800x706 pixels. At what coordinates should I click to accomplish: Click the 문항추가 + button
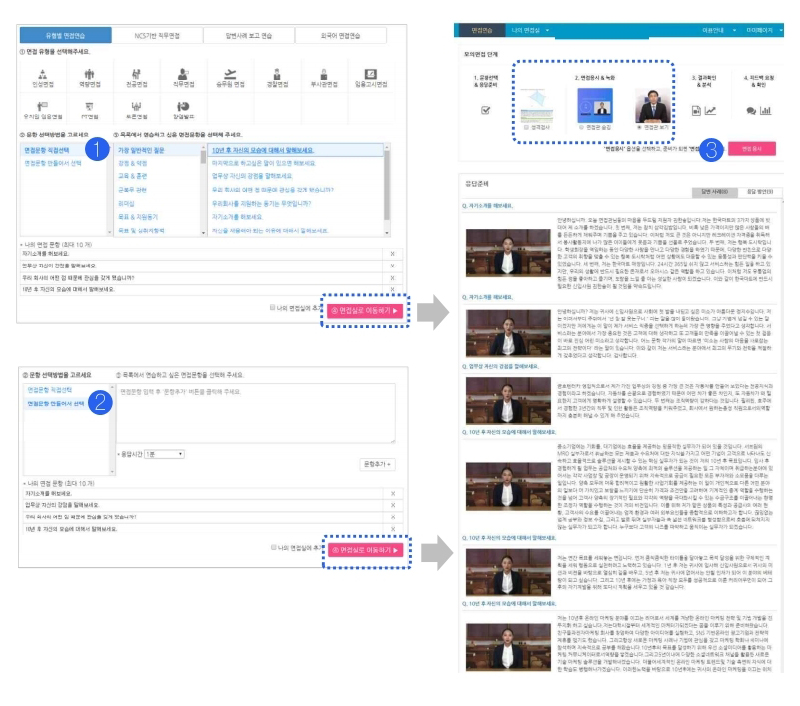click(x=377, y=464)
